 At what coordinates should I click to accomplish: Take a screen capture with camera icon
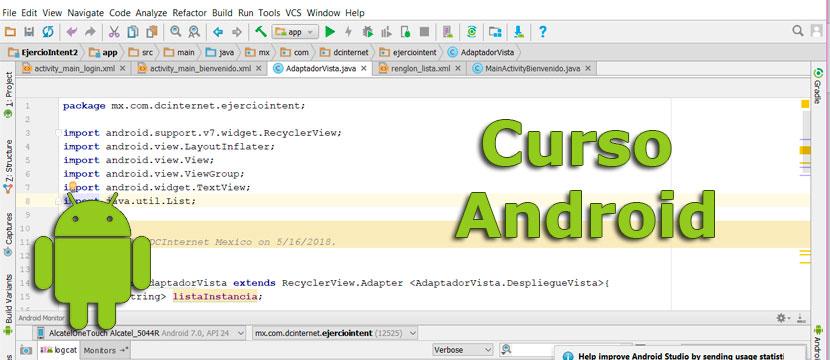click(x=25, y=350)
